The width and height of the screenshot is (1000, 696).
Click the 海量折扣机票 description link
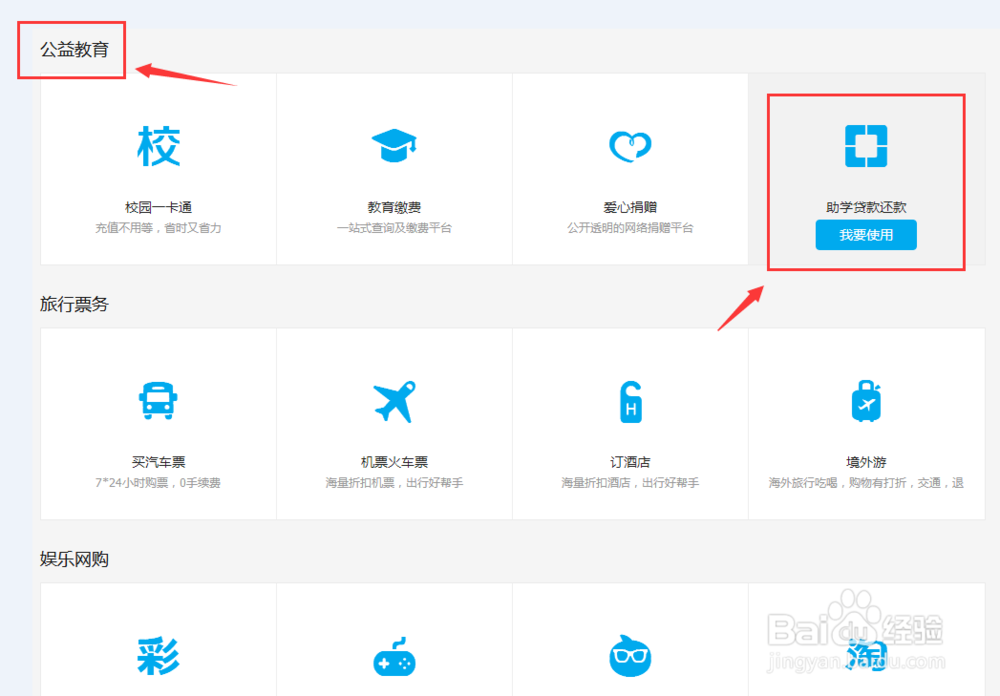tap(394, 480)
